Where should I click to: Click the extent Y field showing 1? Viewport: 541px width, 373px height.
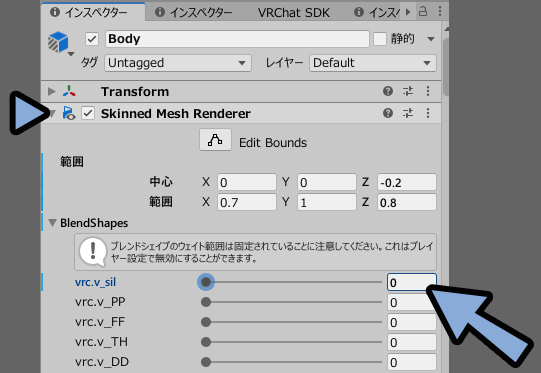tap(327, 202)
